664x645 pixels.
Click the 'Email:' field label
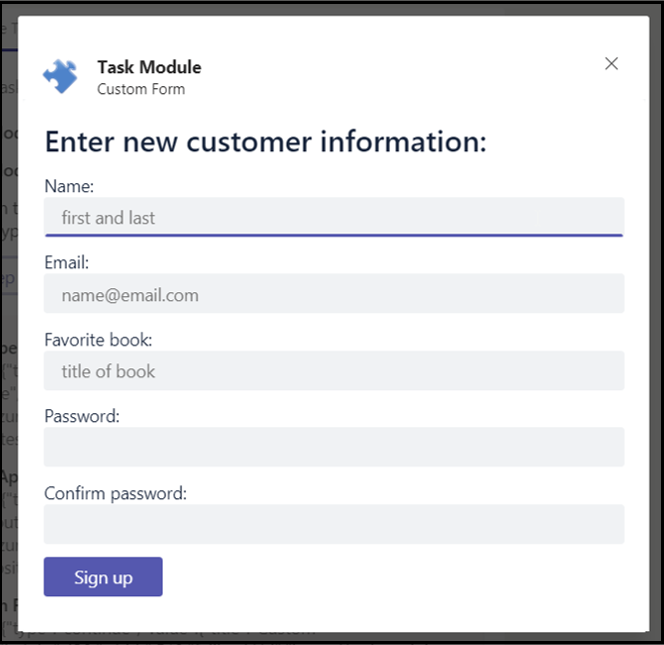tap(66, 263)
